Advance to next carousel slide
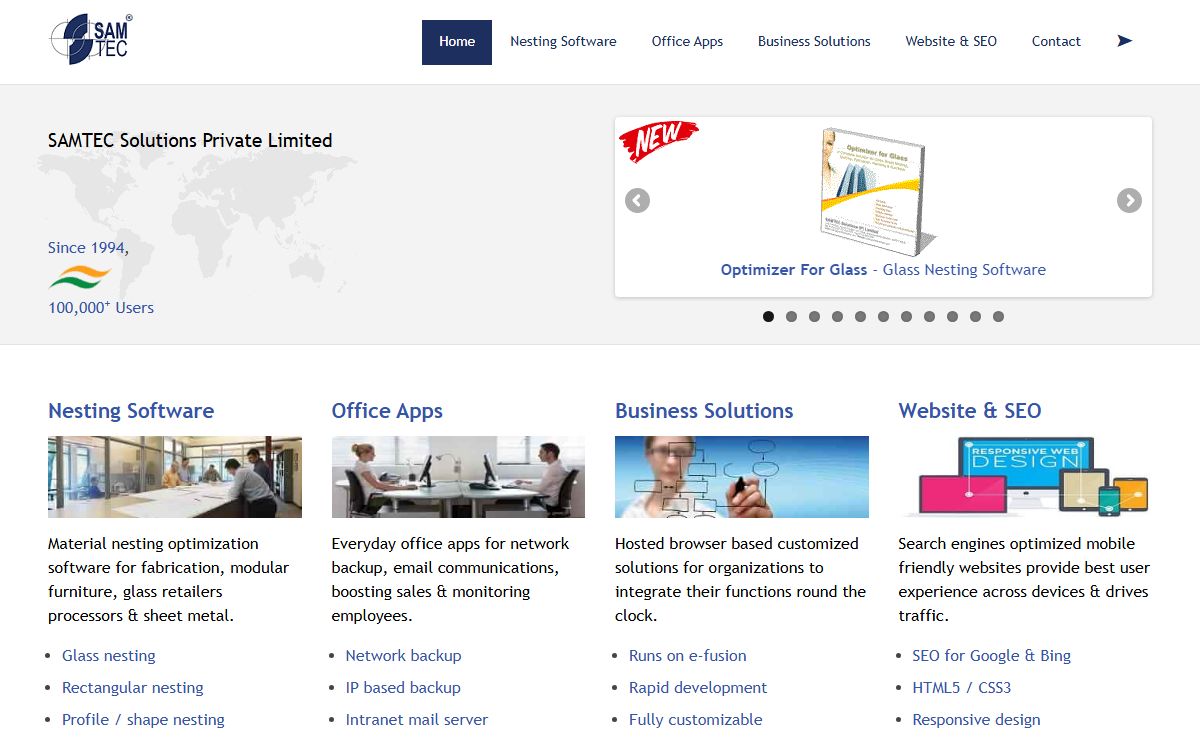Viewport: 1200px width, 740px height. pos(1129,200)
